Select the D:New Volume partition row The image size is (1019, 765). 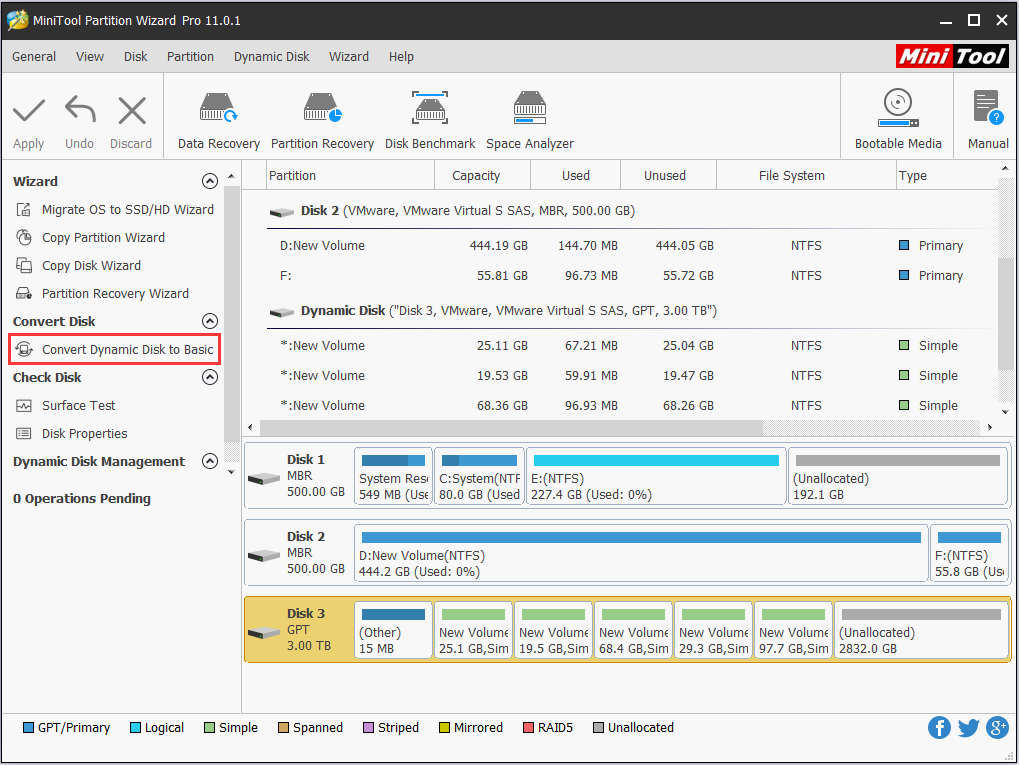(630, 246)
